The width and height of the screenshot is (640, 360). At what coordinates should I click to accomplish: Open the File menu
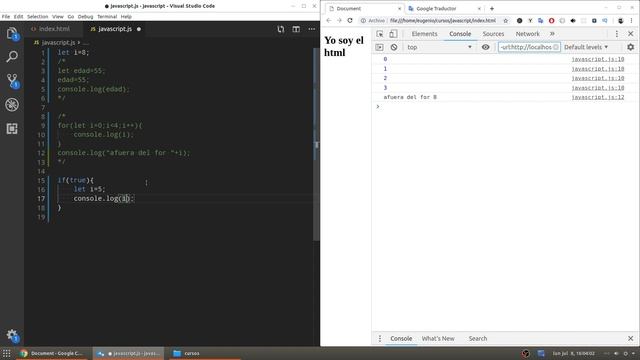6,17
